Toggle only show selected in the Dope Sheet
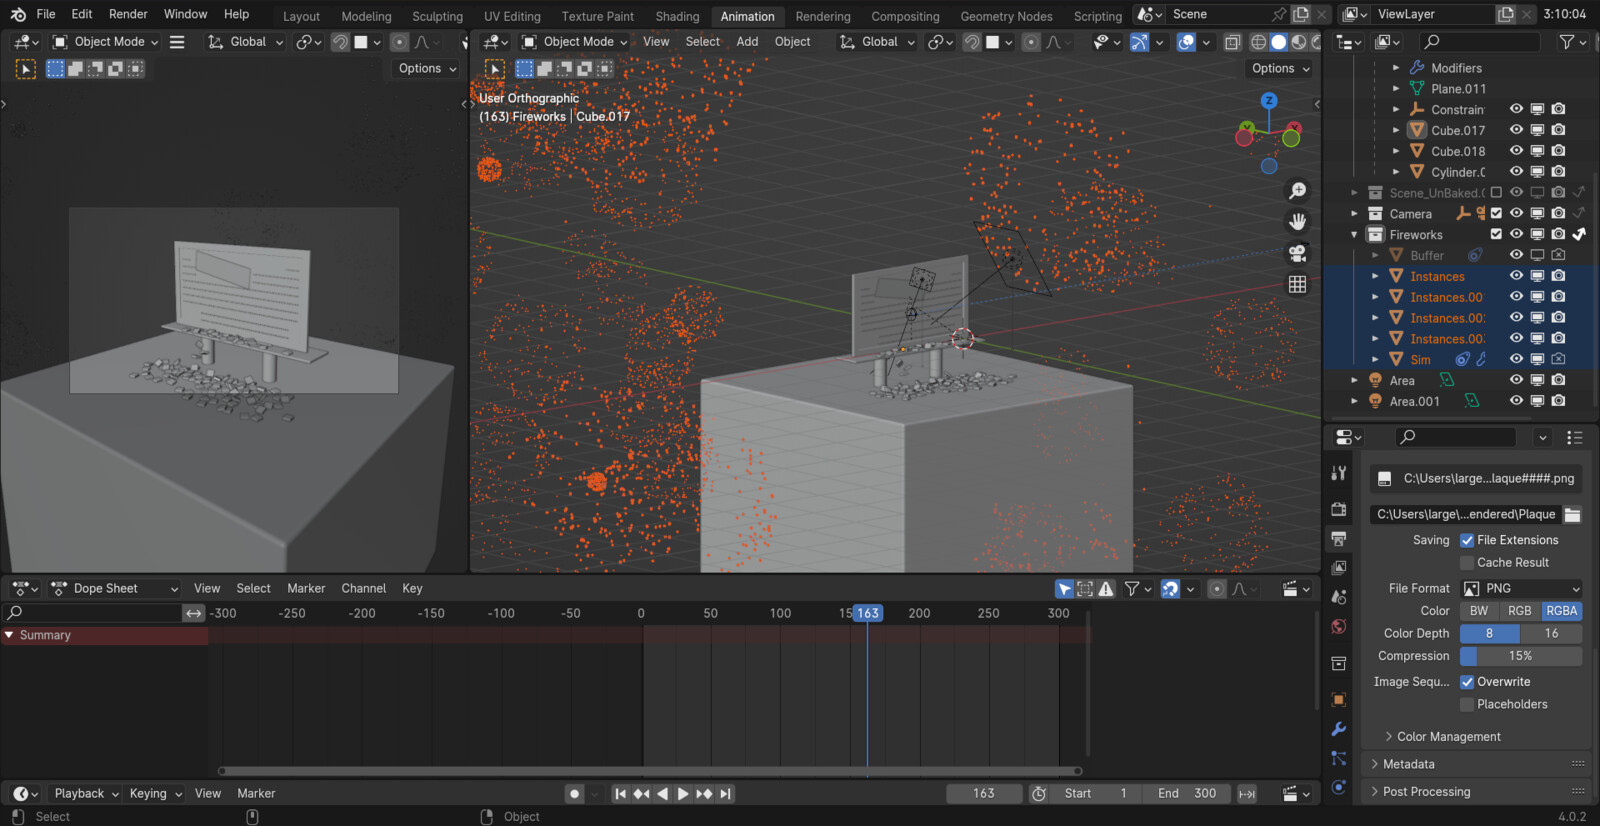This screenshot has width=1600, height=826. click(1064, 589)
